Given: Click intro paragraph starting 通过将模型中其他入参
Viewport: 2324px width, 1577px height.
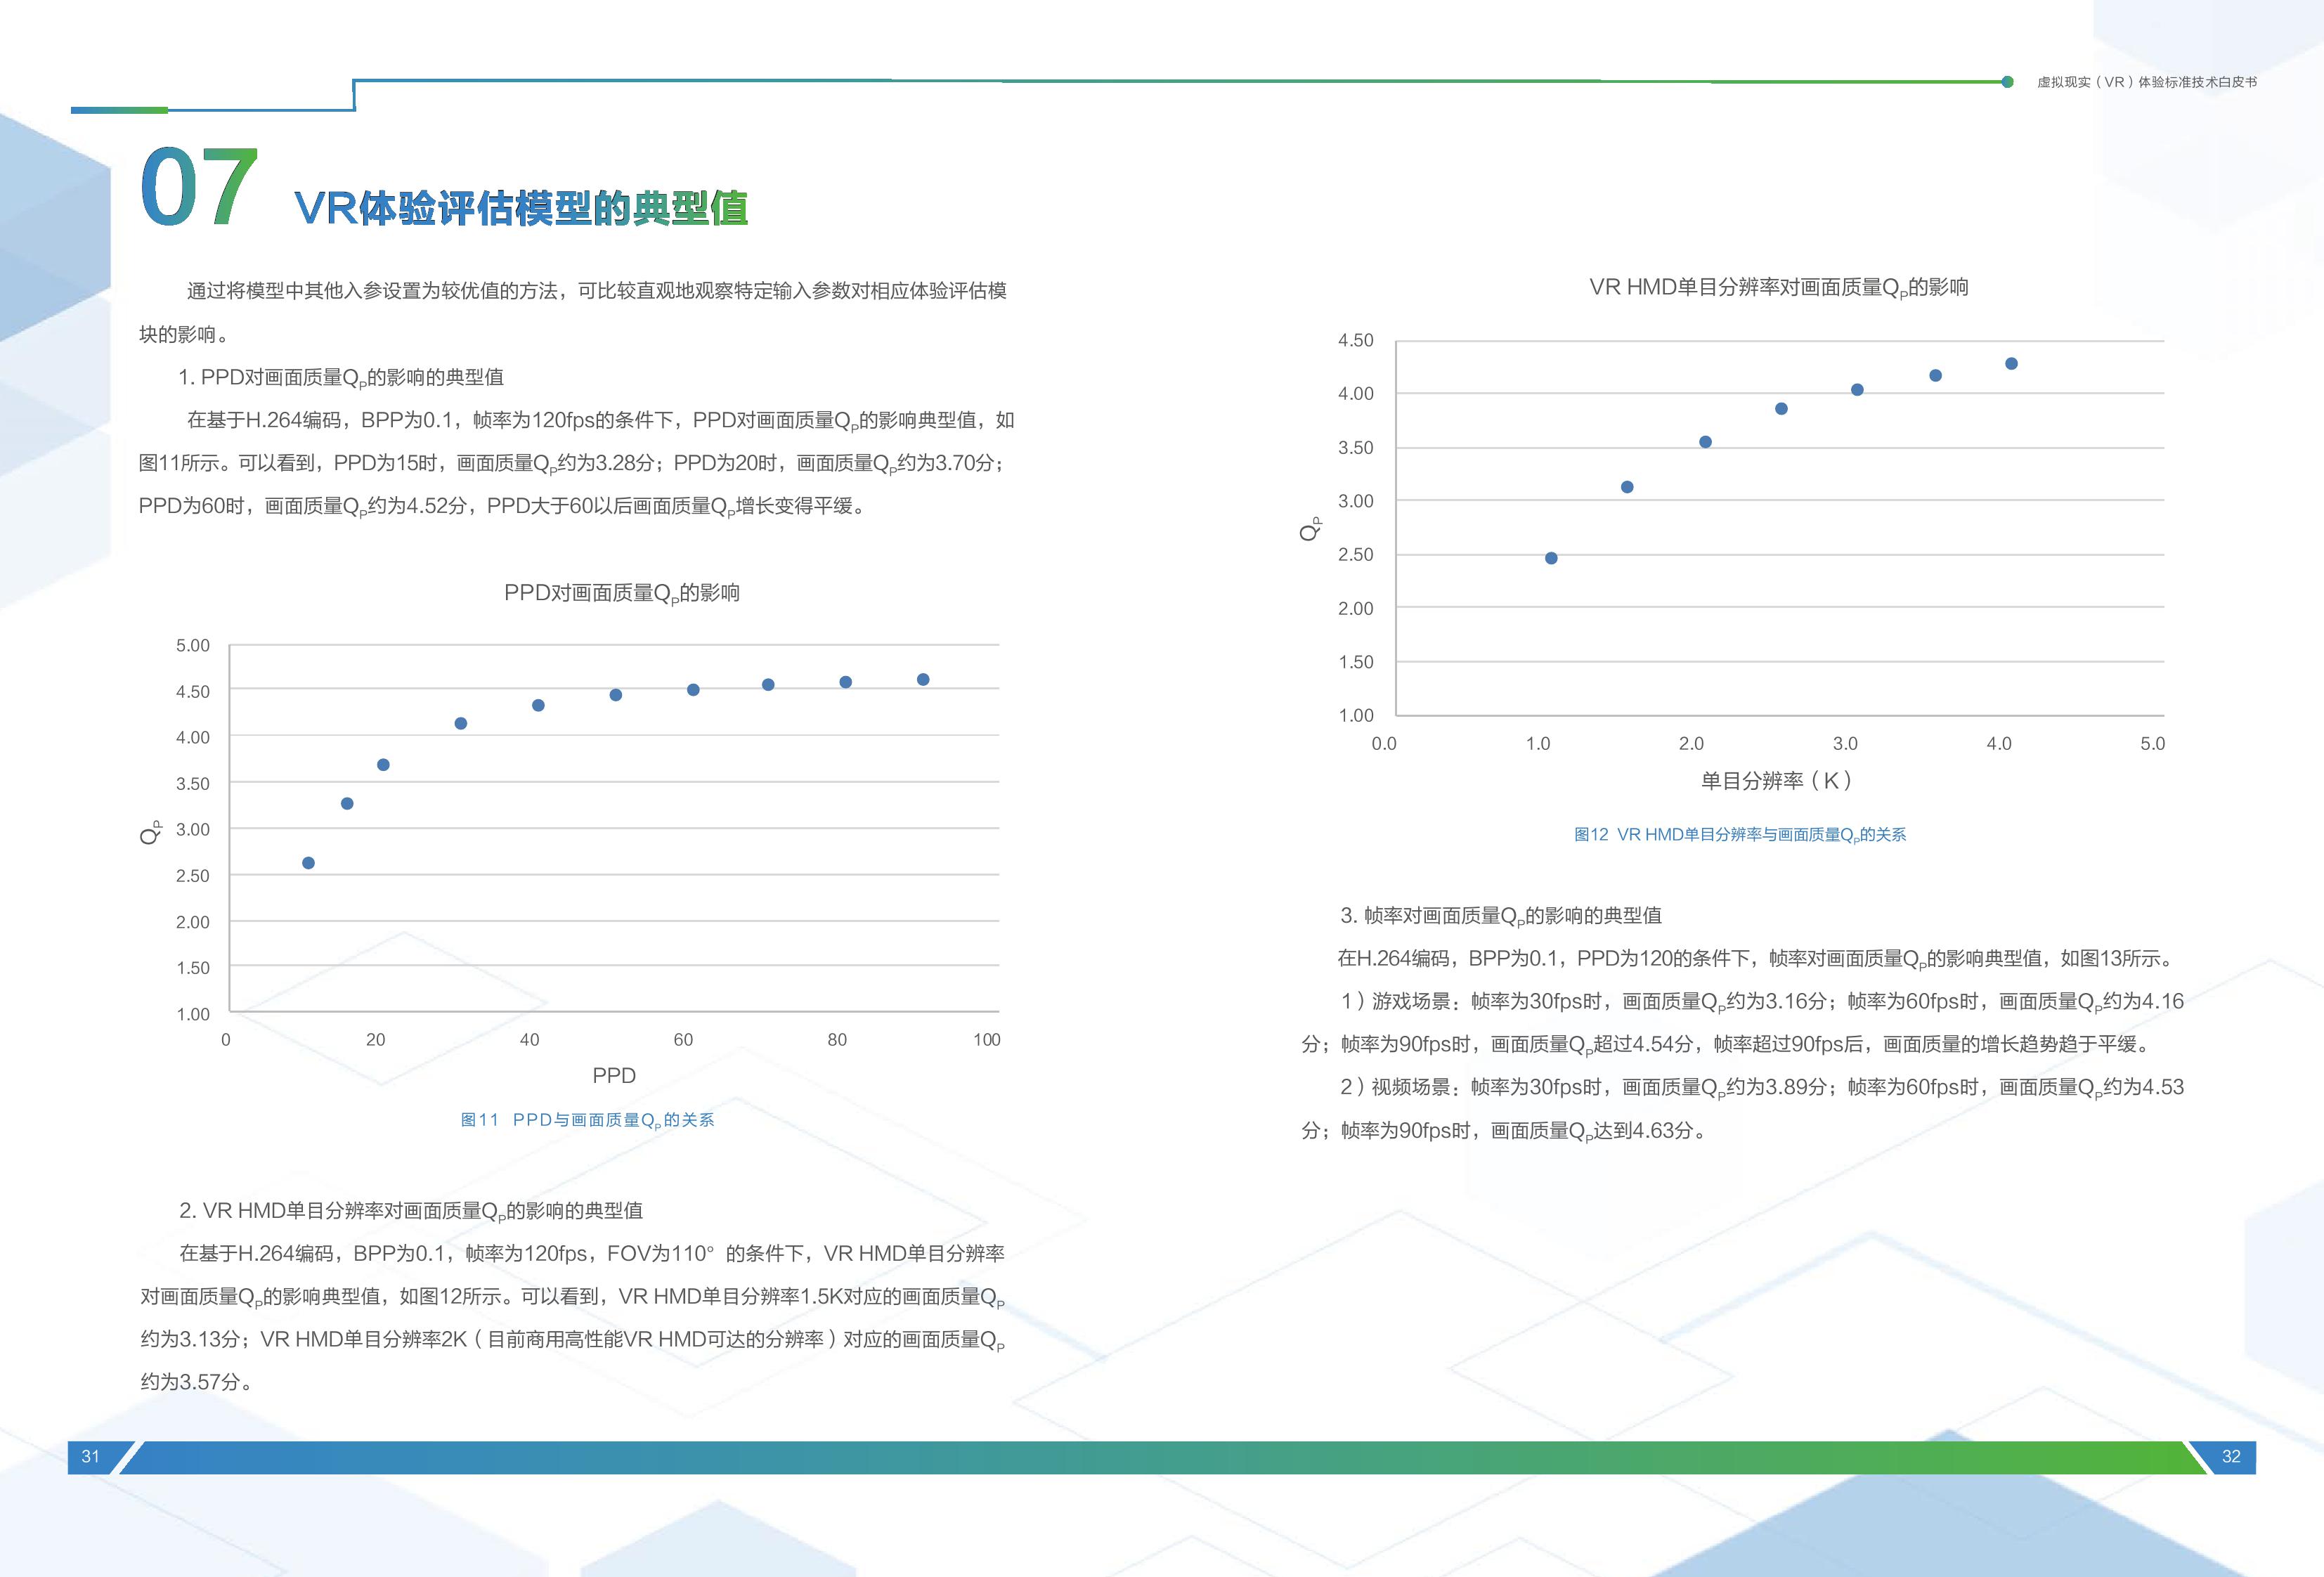Looking at the screenshot, I should 573,312.
